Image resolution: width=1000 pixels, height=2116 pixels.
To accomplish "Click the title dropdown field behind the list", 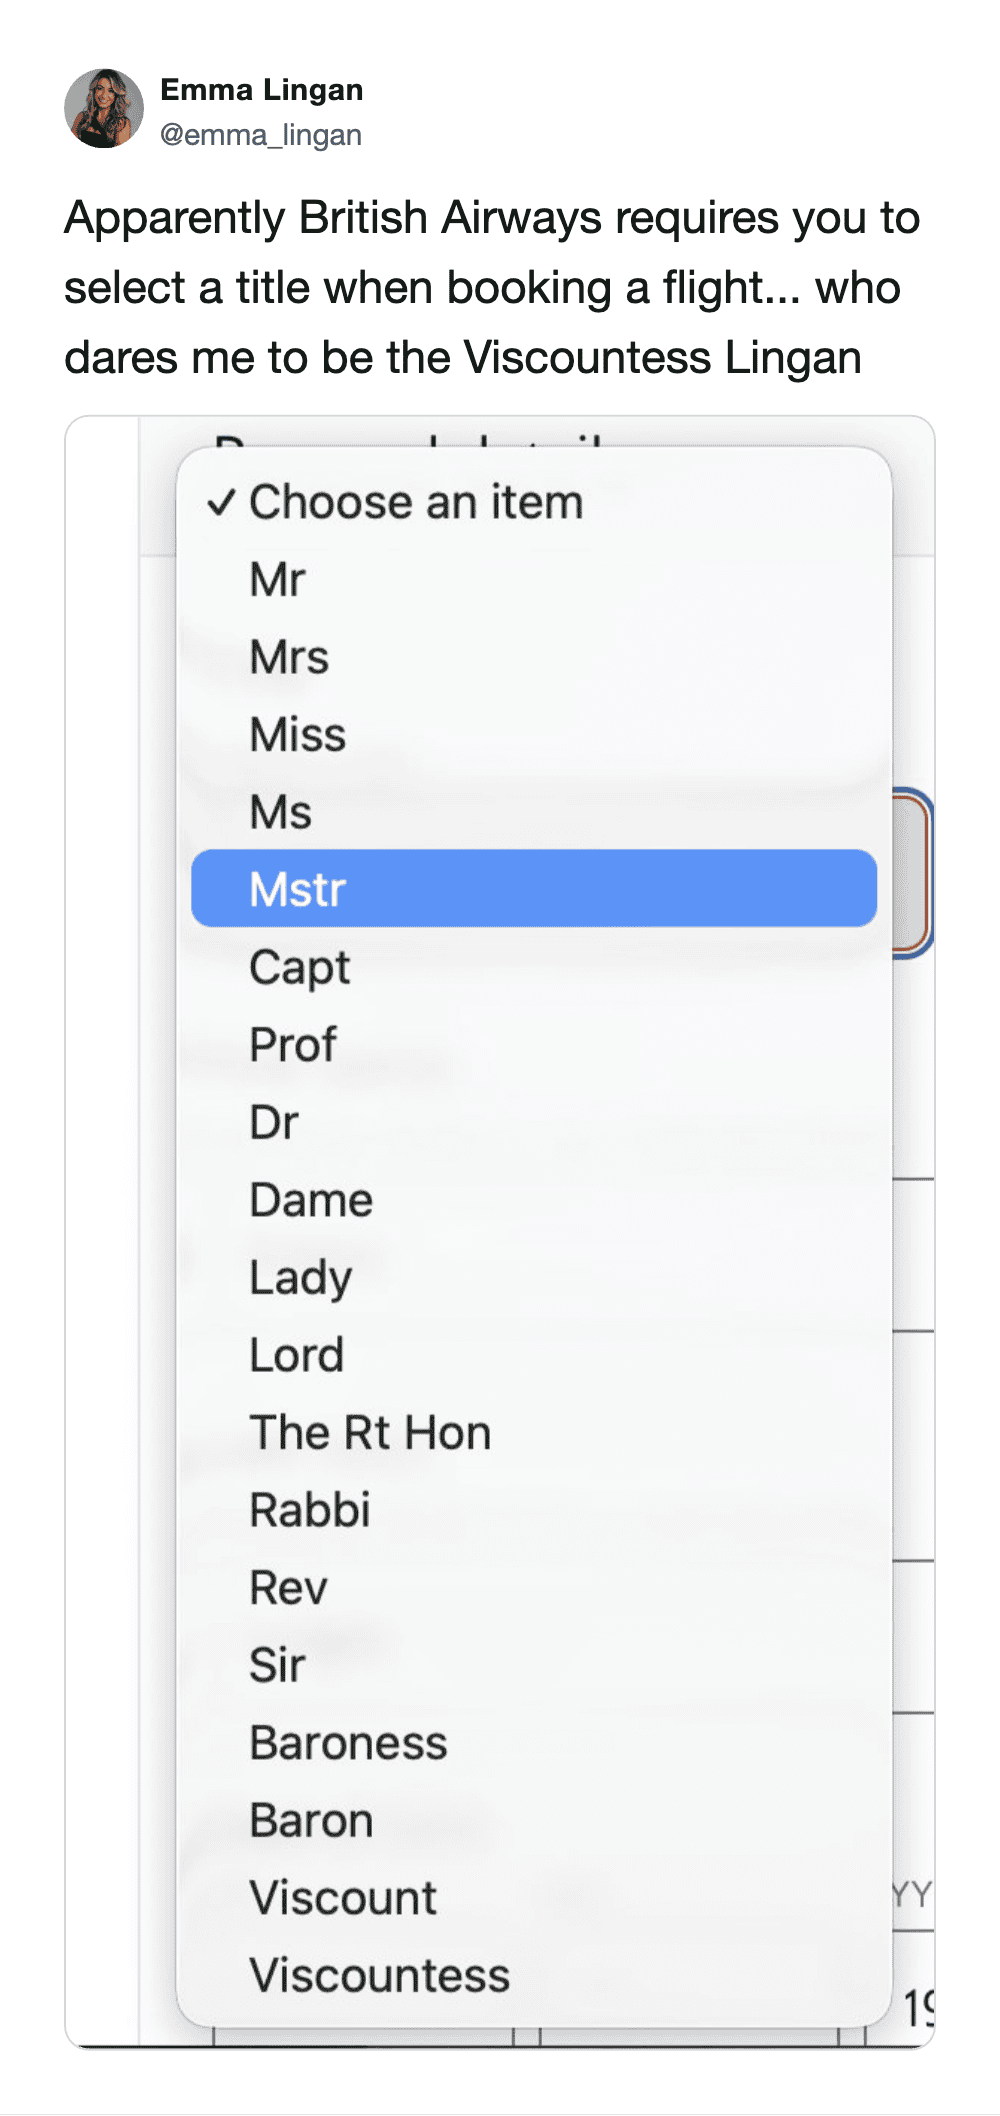I will [911, 870].
